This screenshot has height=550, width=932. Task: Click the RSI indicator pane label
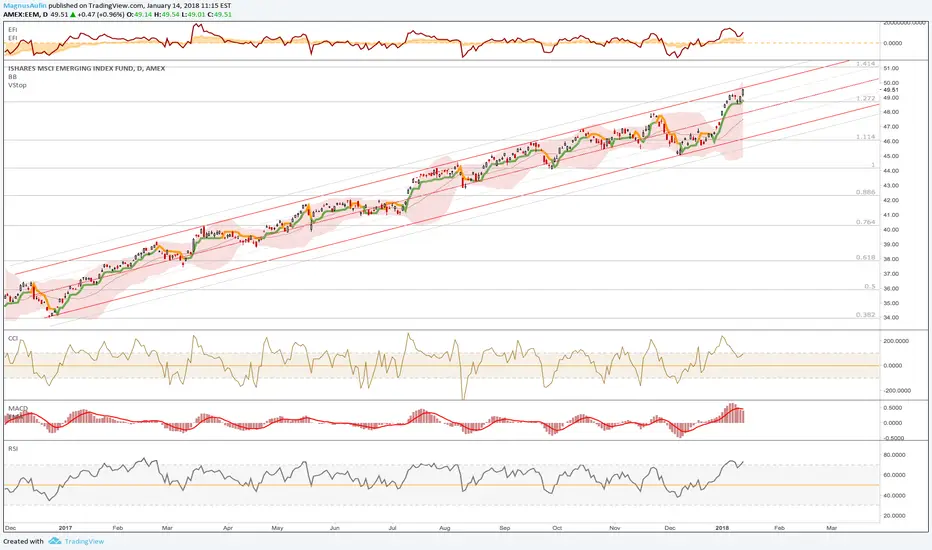[x=12, y=448]
